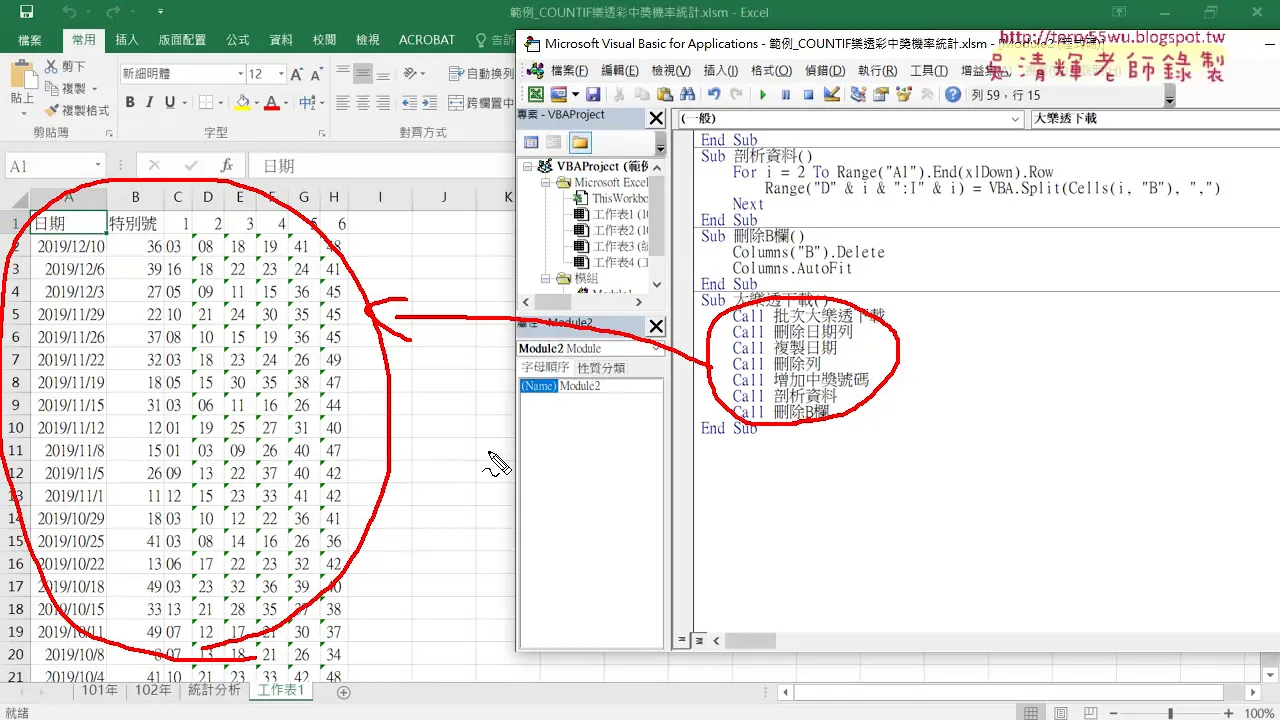Apply yellow fill color bucket
The image size is (1280, 720).
tap(241, 102)
